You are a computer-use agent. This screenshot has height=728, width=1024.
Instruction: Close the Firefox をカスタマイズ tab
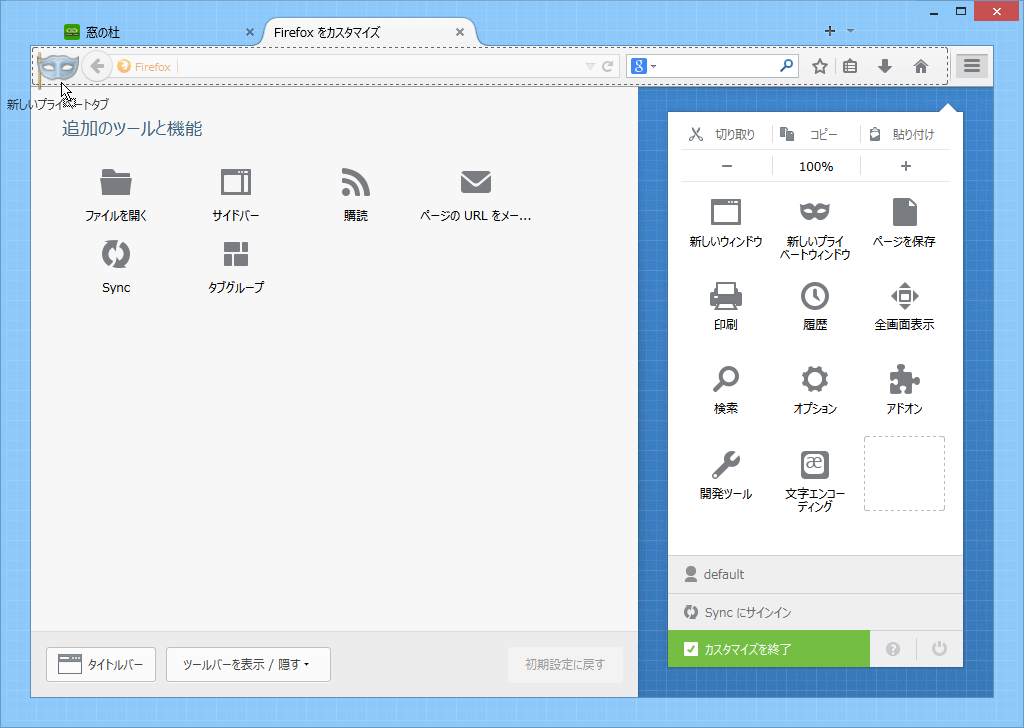pyautogui.click(x=460, y=32)
